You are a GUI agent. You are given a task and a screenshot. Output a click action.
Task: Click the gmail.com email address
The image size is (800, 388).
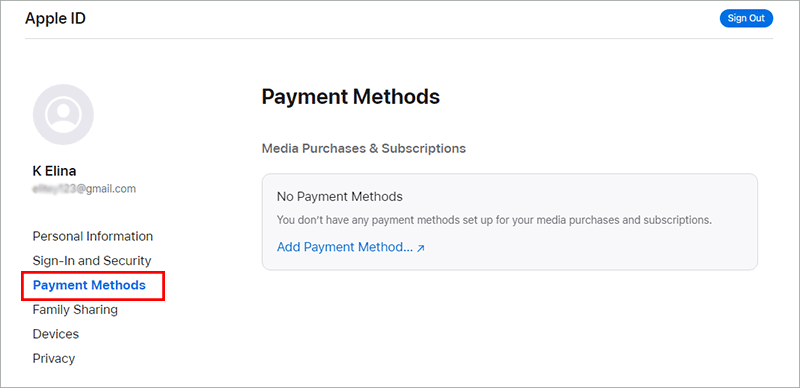click(84, 189)
